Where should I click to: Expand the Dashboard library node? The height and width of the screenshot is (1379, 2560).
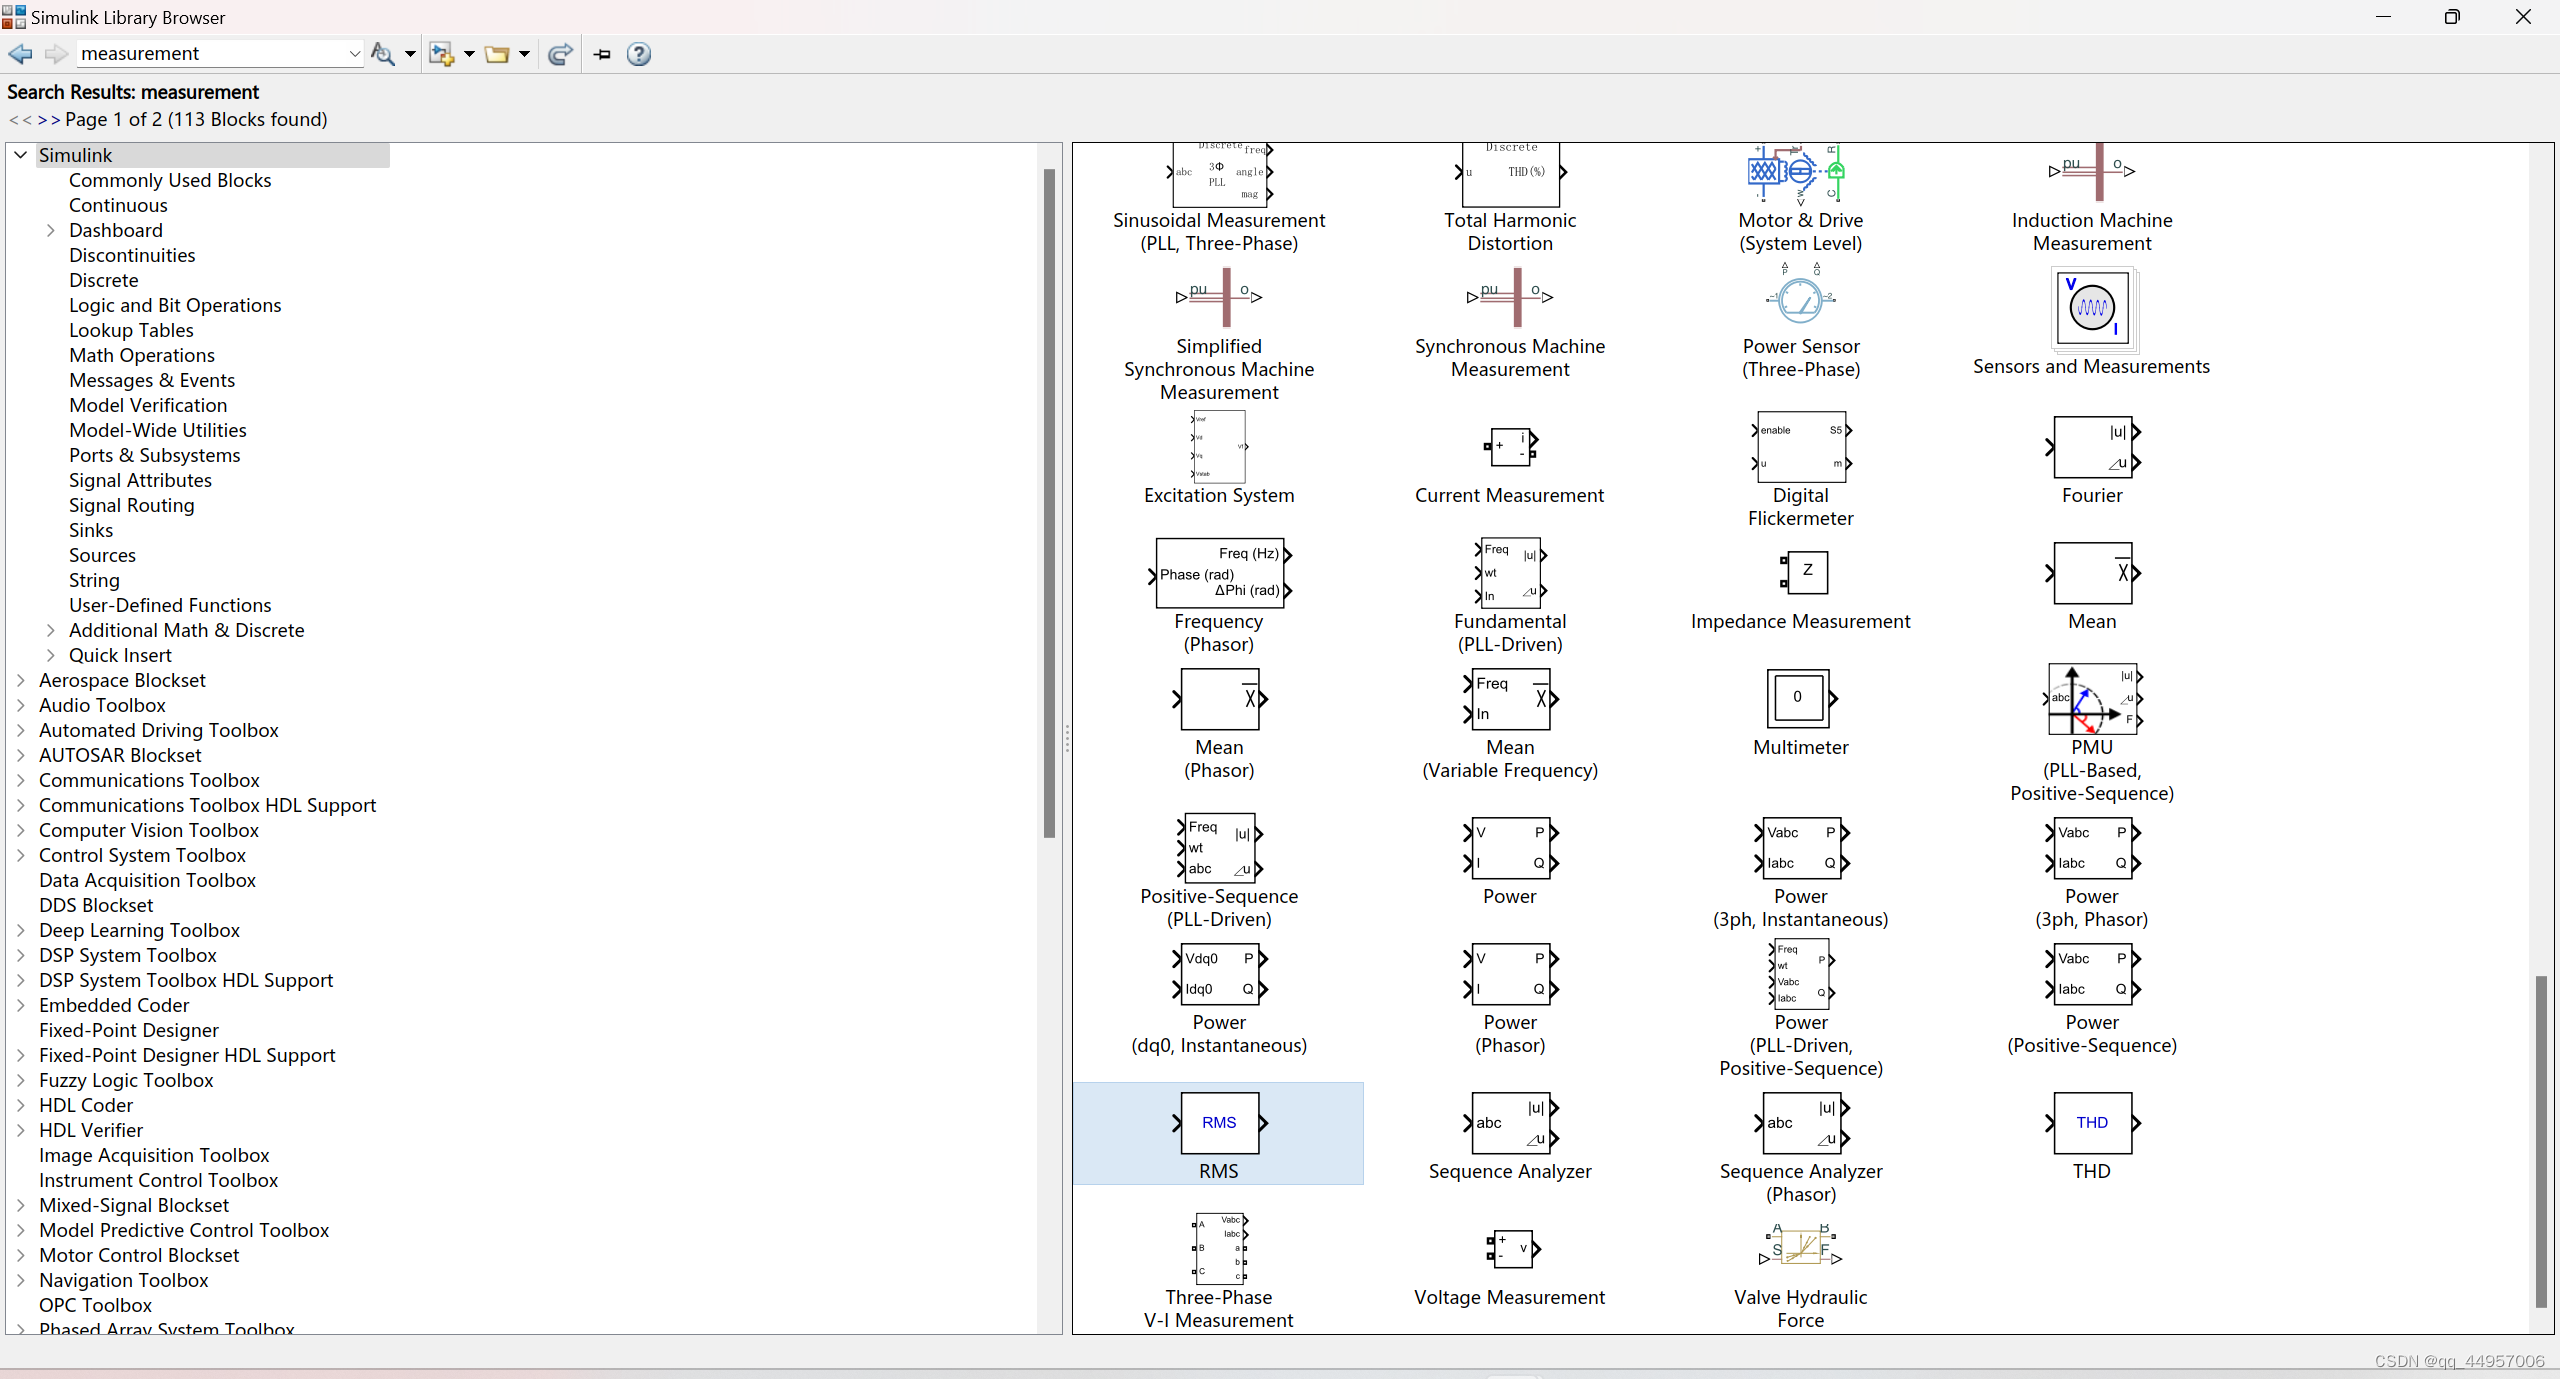tap(50, 230)
